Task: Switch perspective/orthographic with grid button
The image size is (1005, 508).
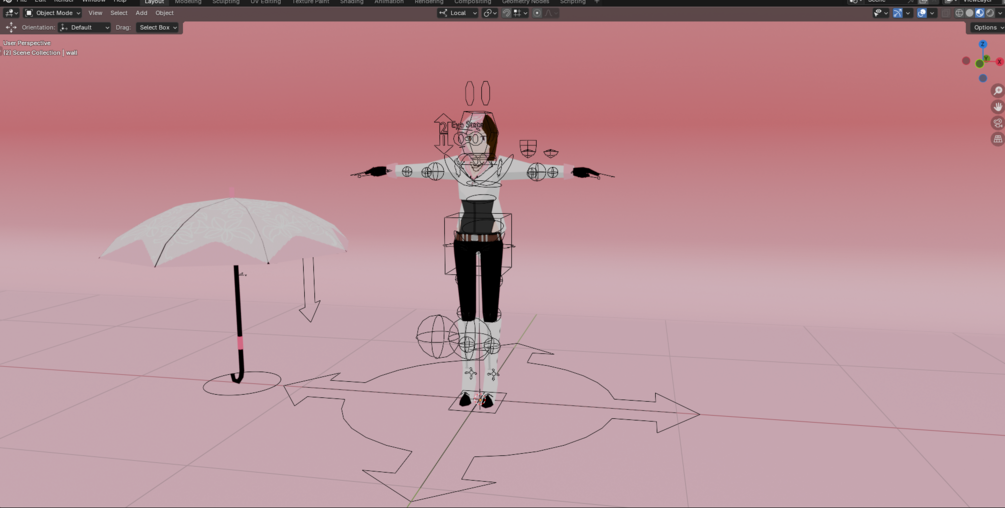Action: point(997,138)
